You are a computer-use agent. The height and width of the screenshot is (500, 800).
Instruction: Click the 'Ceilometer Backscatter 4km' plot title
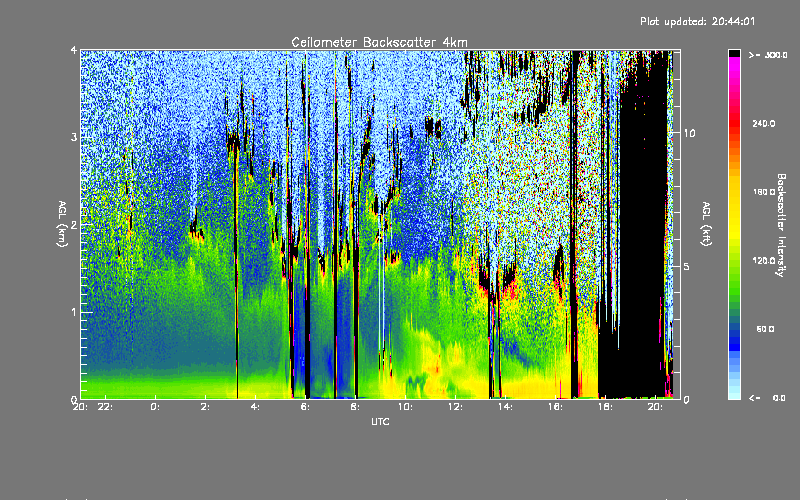pos(379,42)
